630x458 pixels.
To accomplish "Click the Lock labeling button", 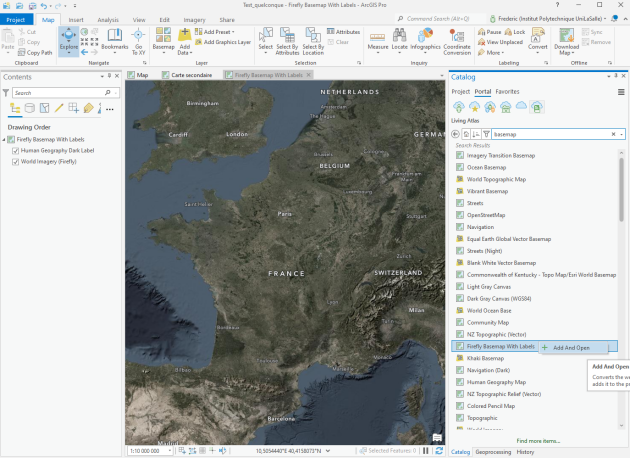I will pos(515,32).
